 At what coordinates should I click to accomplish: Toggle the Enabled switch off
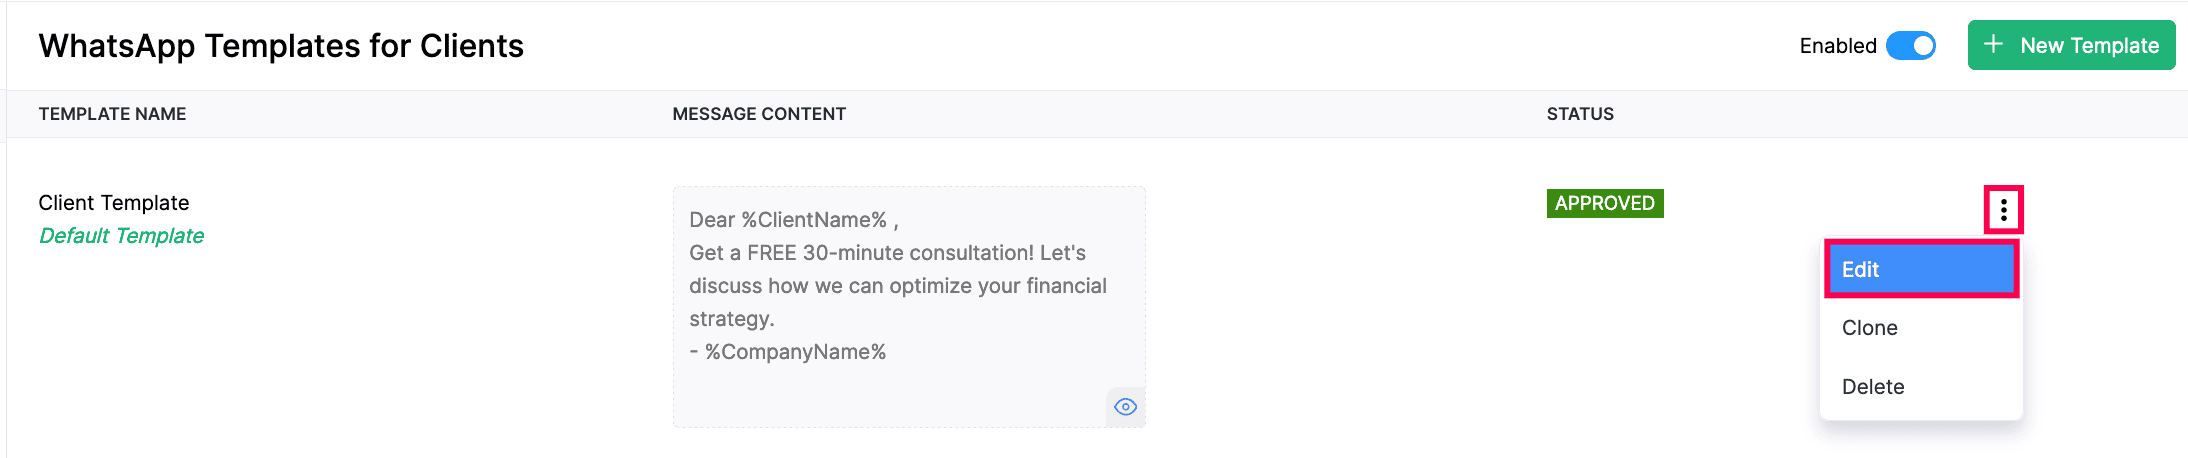(x=1910, y=46)
